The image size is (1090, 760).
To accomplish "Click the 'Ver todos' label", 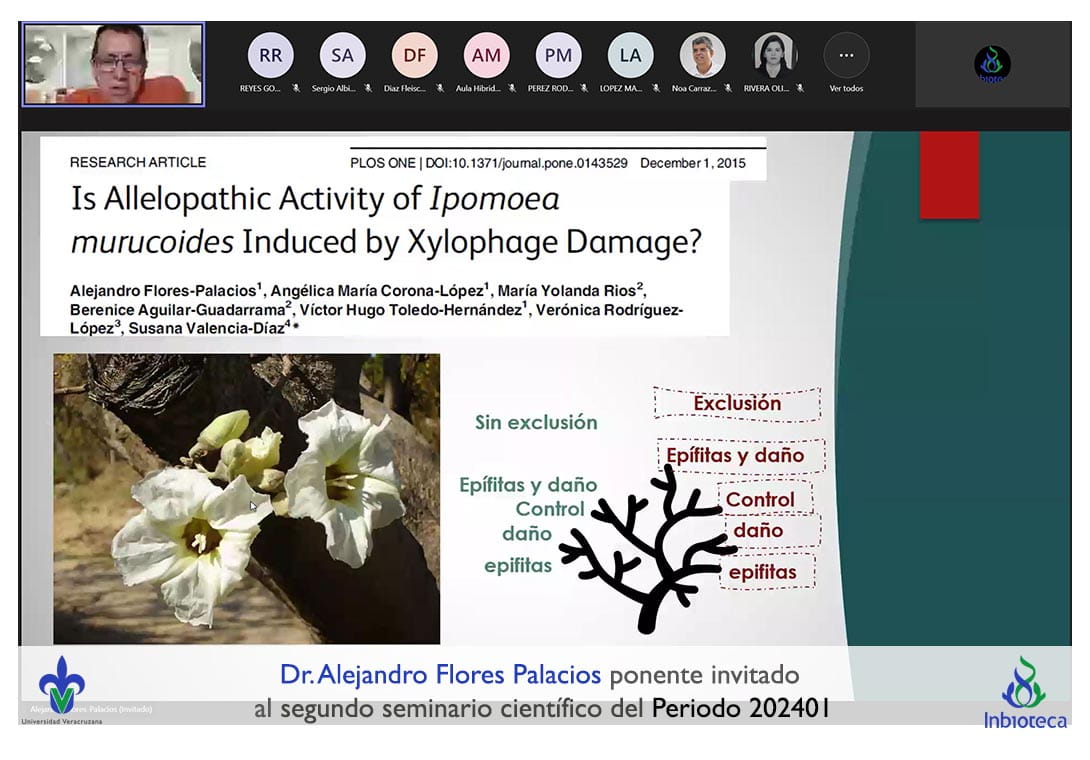I will point(846,88).
